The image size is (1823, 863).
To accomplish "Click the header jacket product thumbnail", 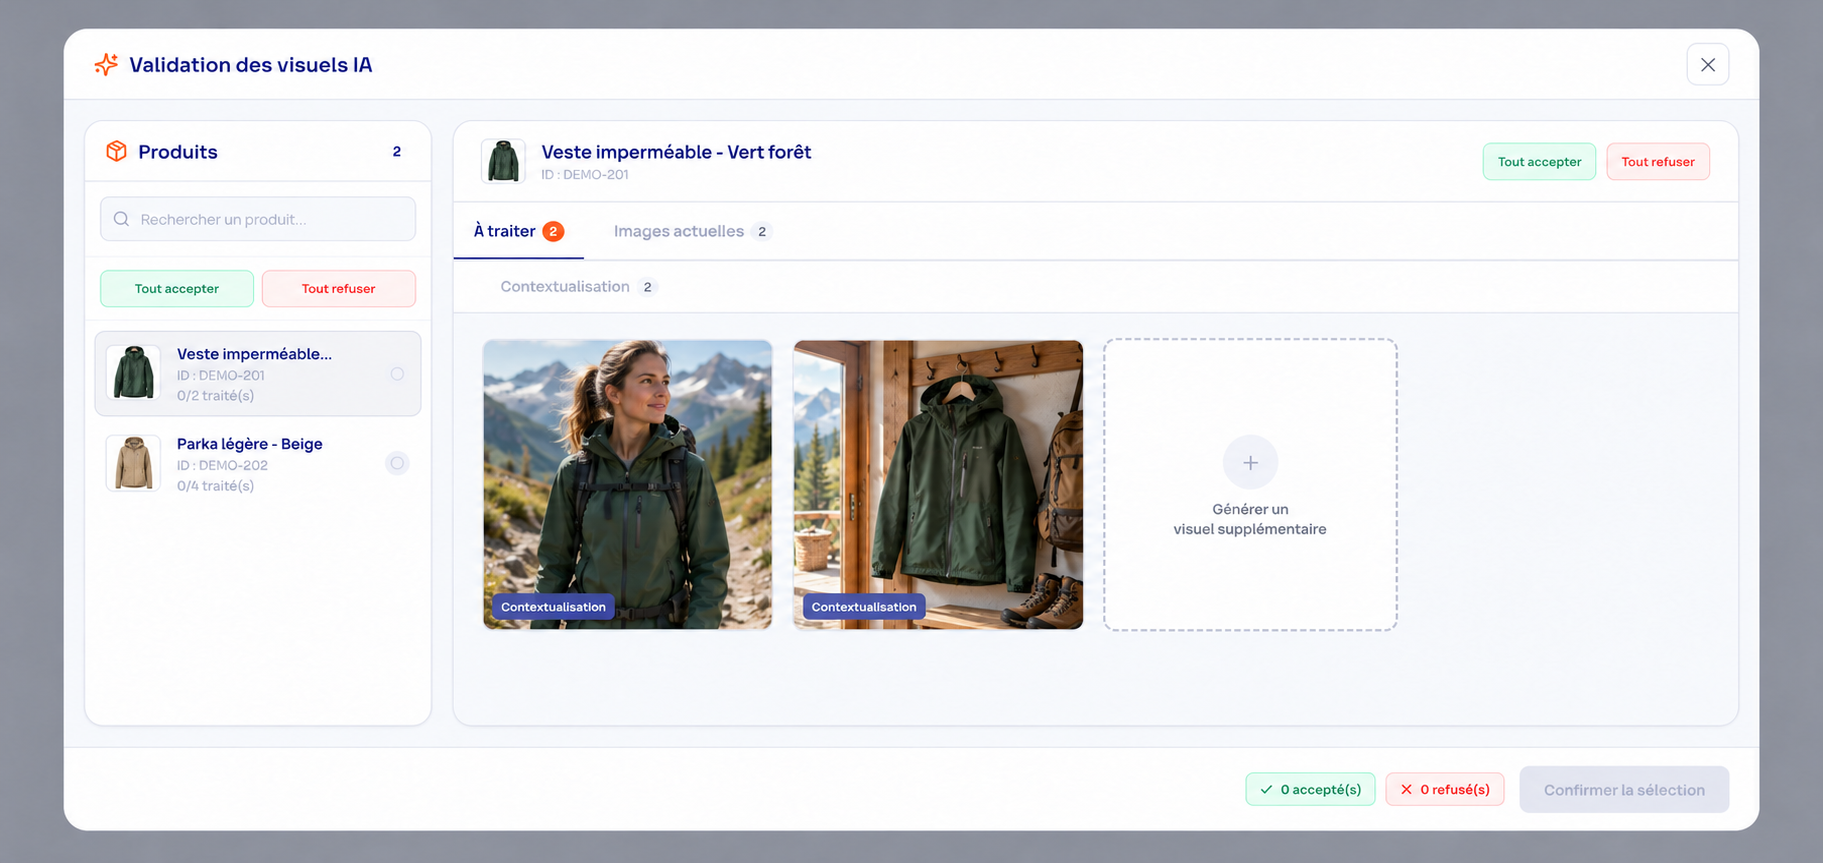I will tap(503, 161).
